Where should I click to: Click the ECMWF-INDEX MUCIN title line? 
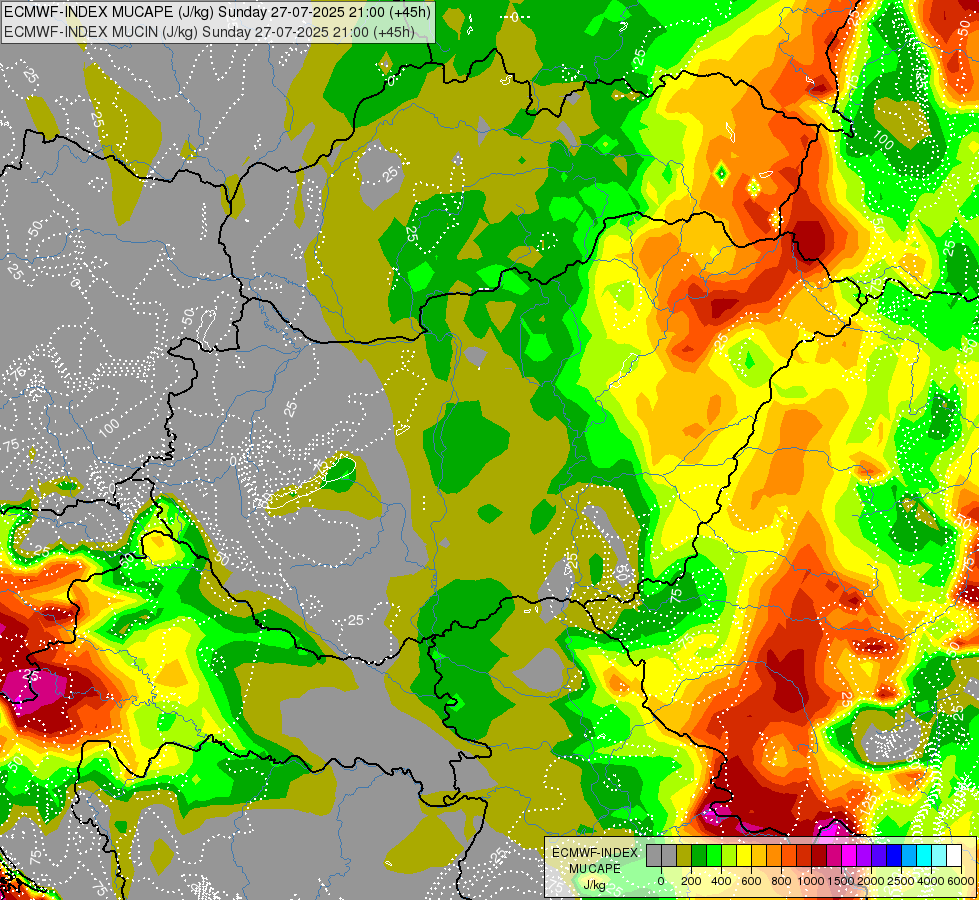(209, 31)
